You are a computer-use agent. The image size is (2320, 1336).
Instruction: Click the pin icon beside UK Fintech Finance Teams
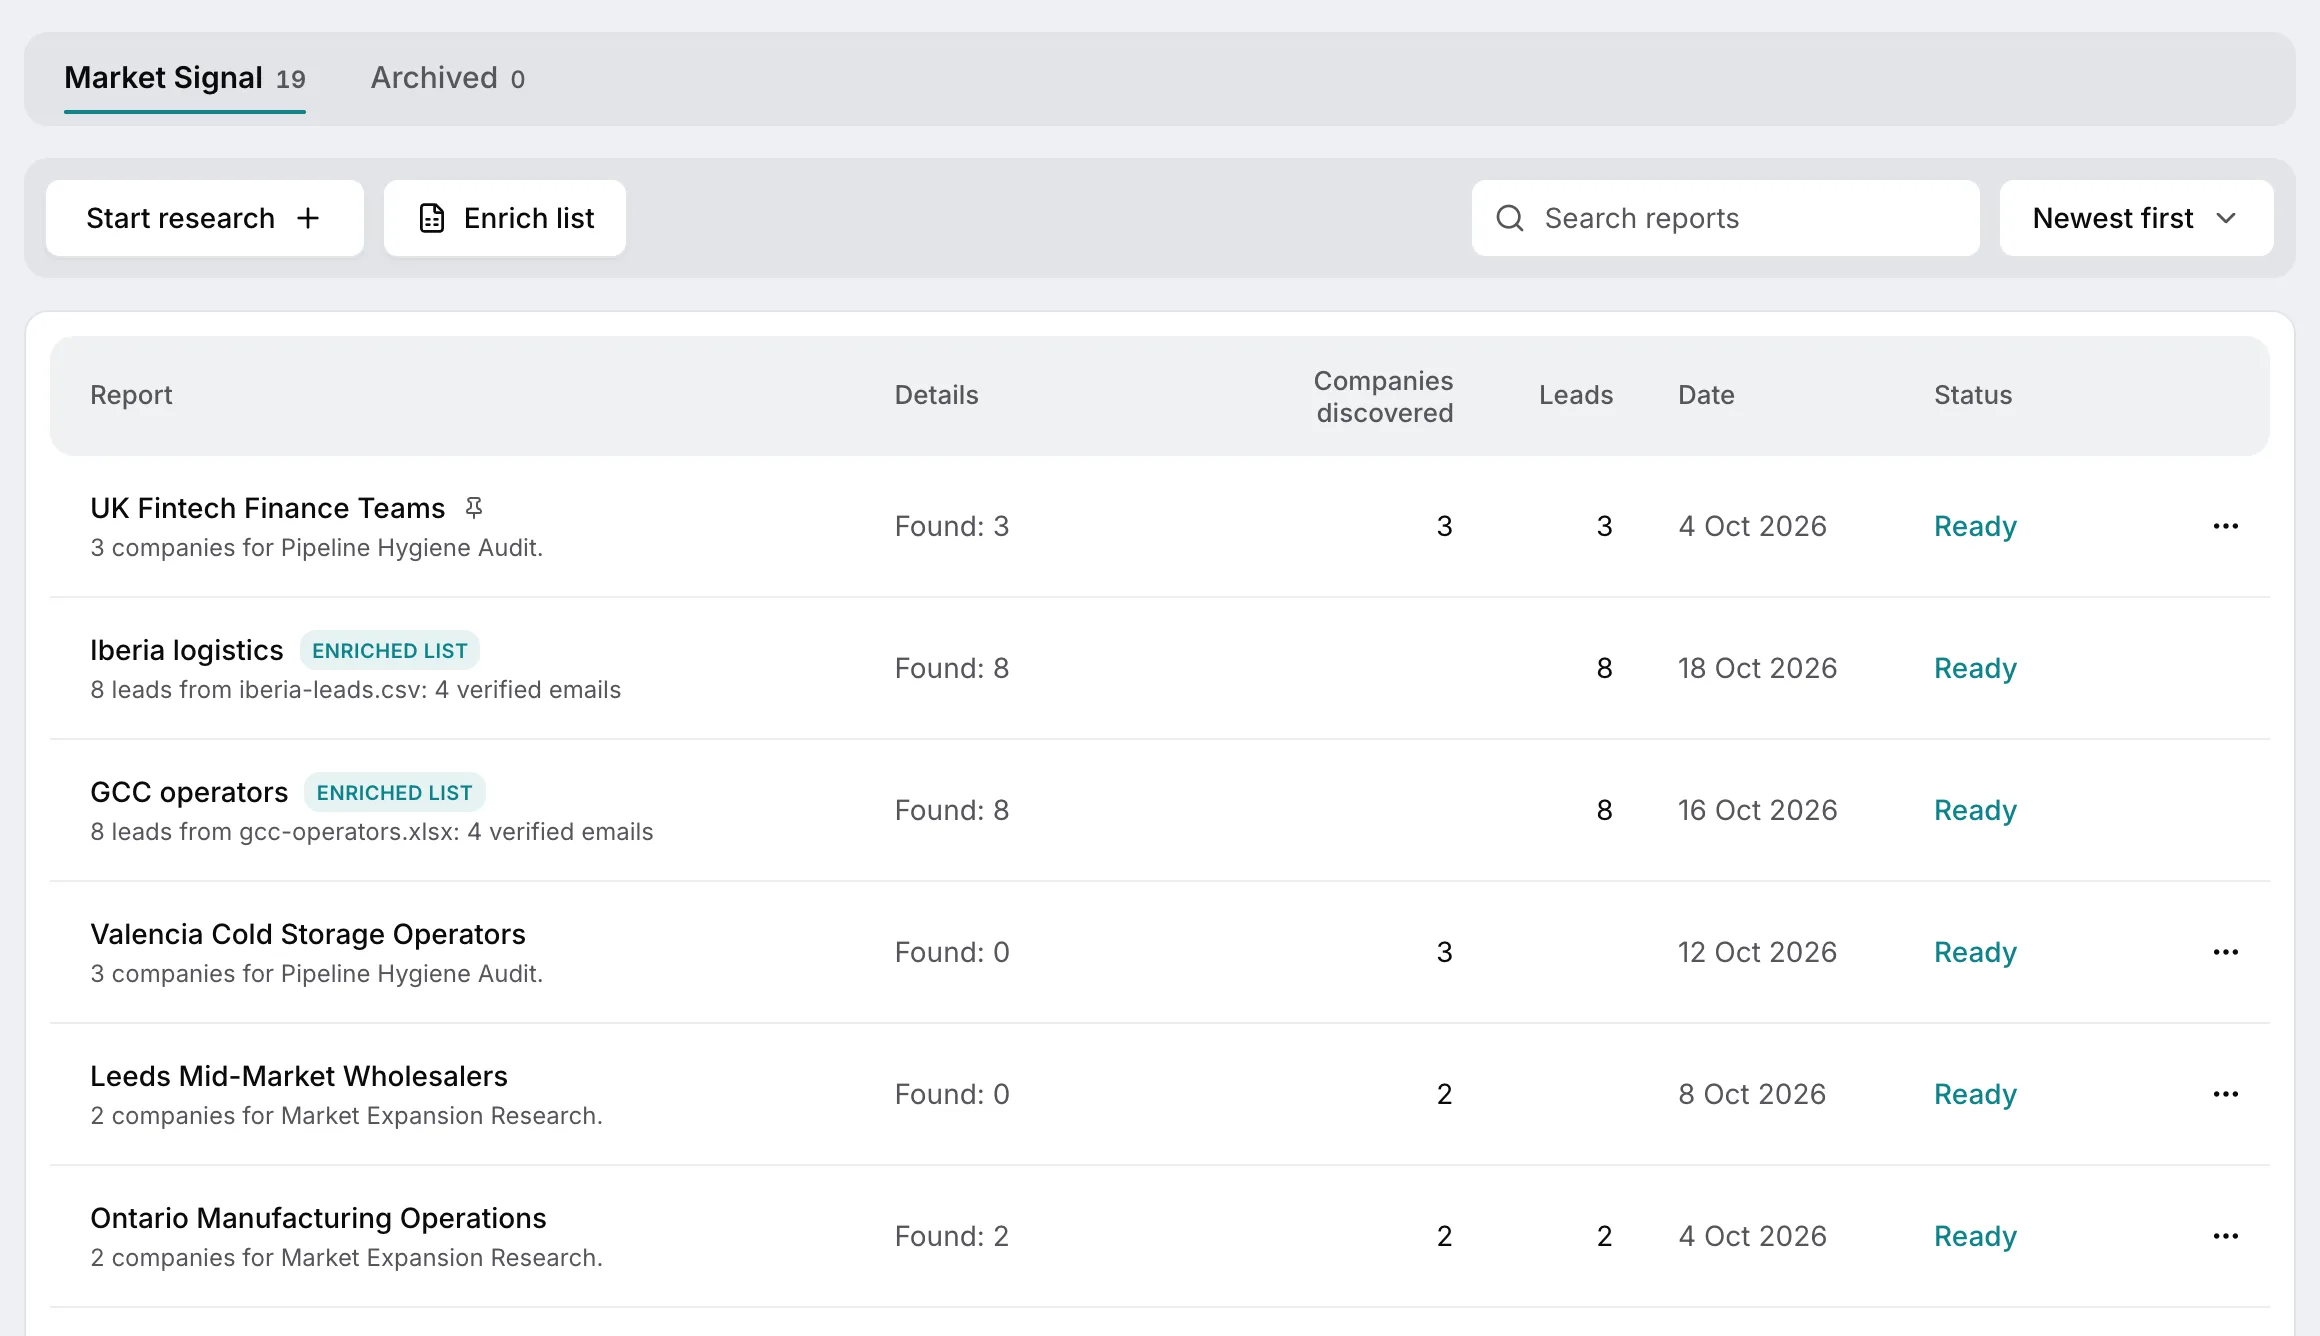[x=474, y=508]
